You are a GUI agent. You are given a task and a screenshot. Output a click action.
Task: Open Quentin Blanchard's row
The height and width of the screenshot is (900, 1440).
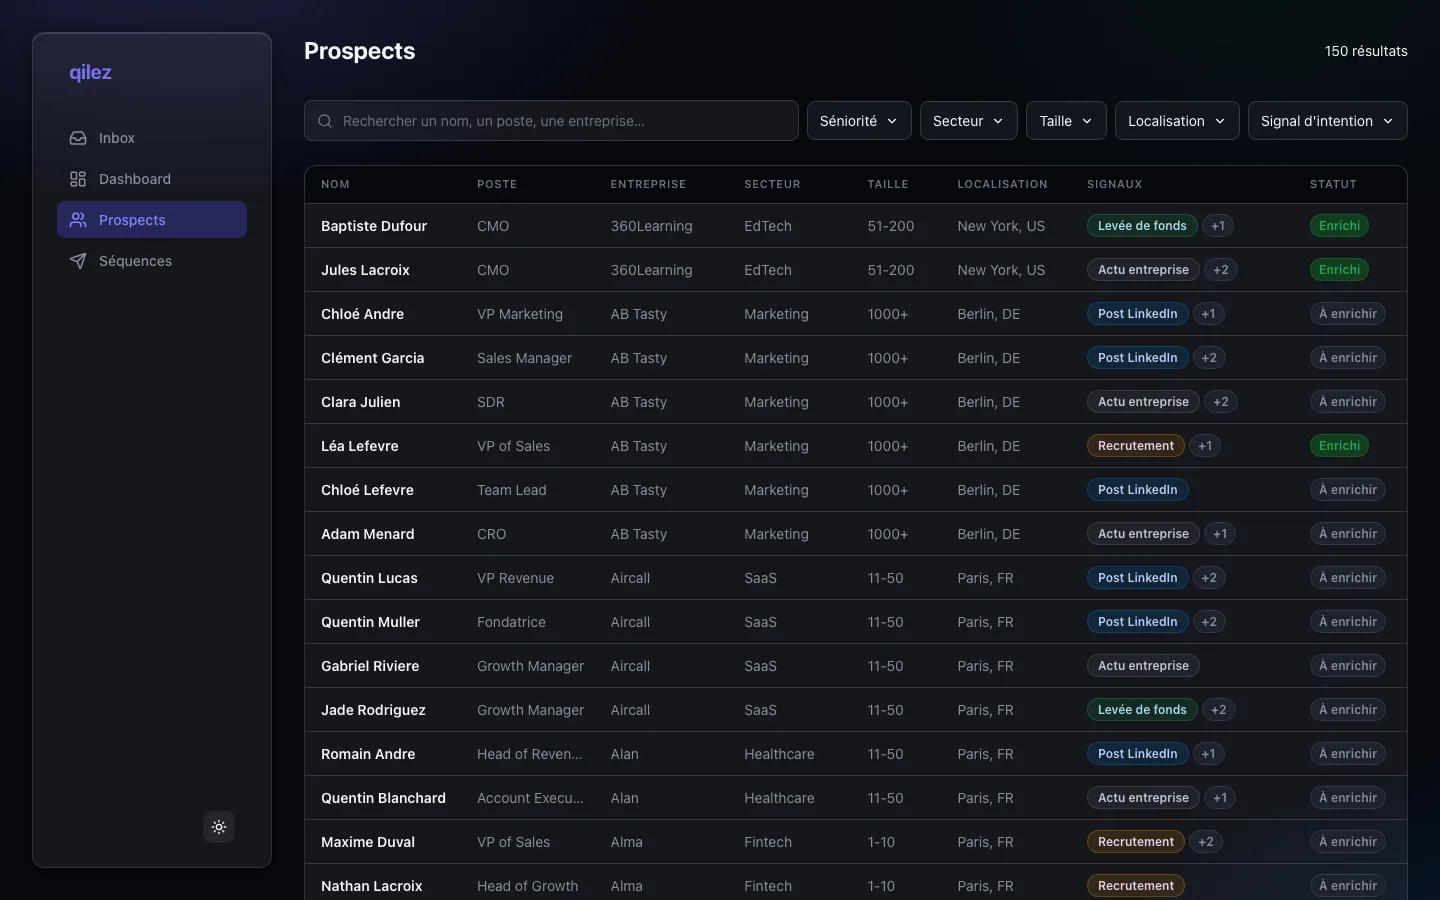click(x=856, y=798)
